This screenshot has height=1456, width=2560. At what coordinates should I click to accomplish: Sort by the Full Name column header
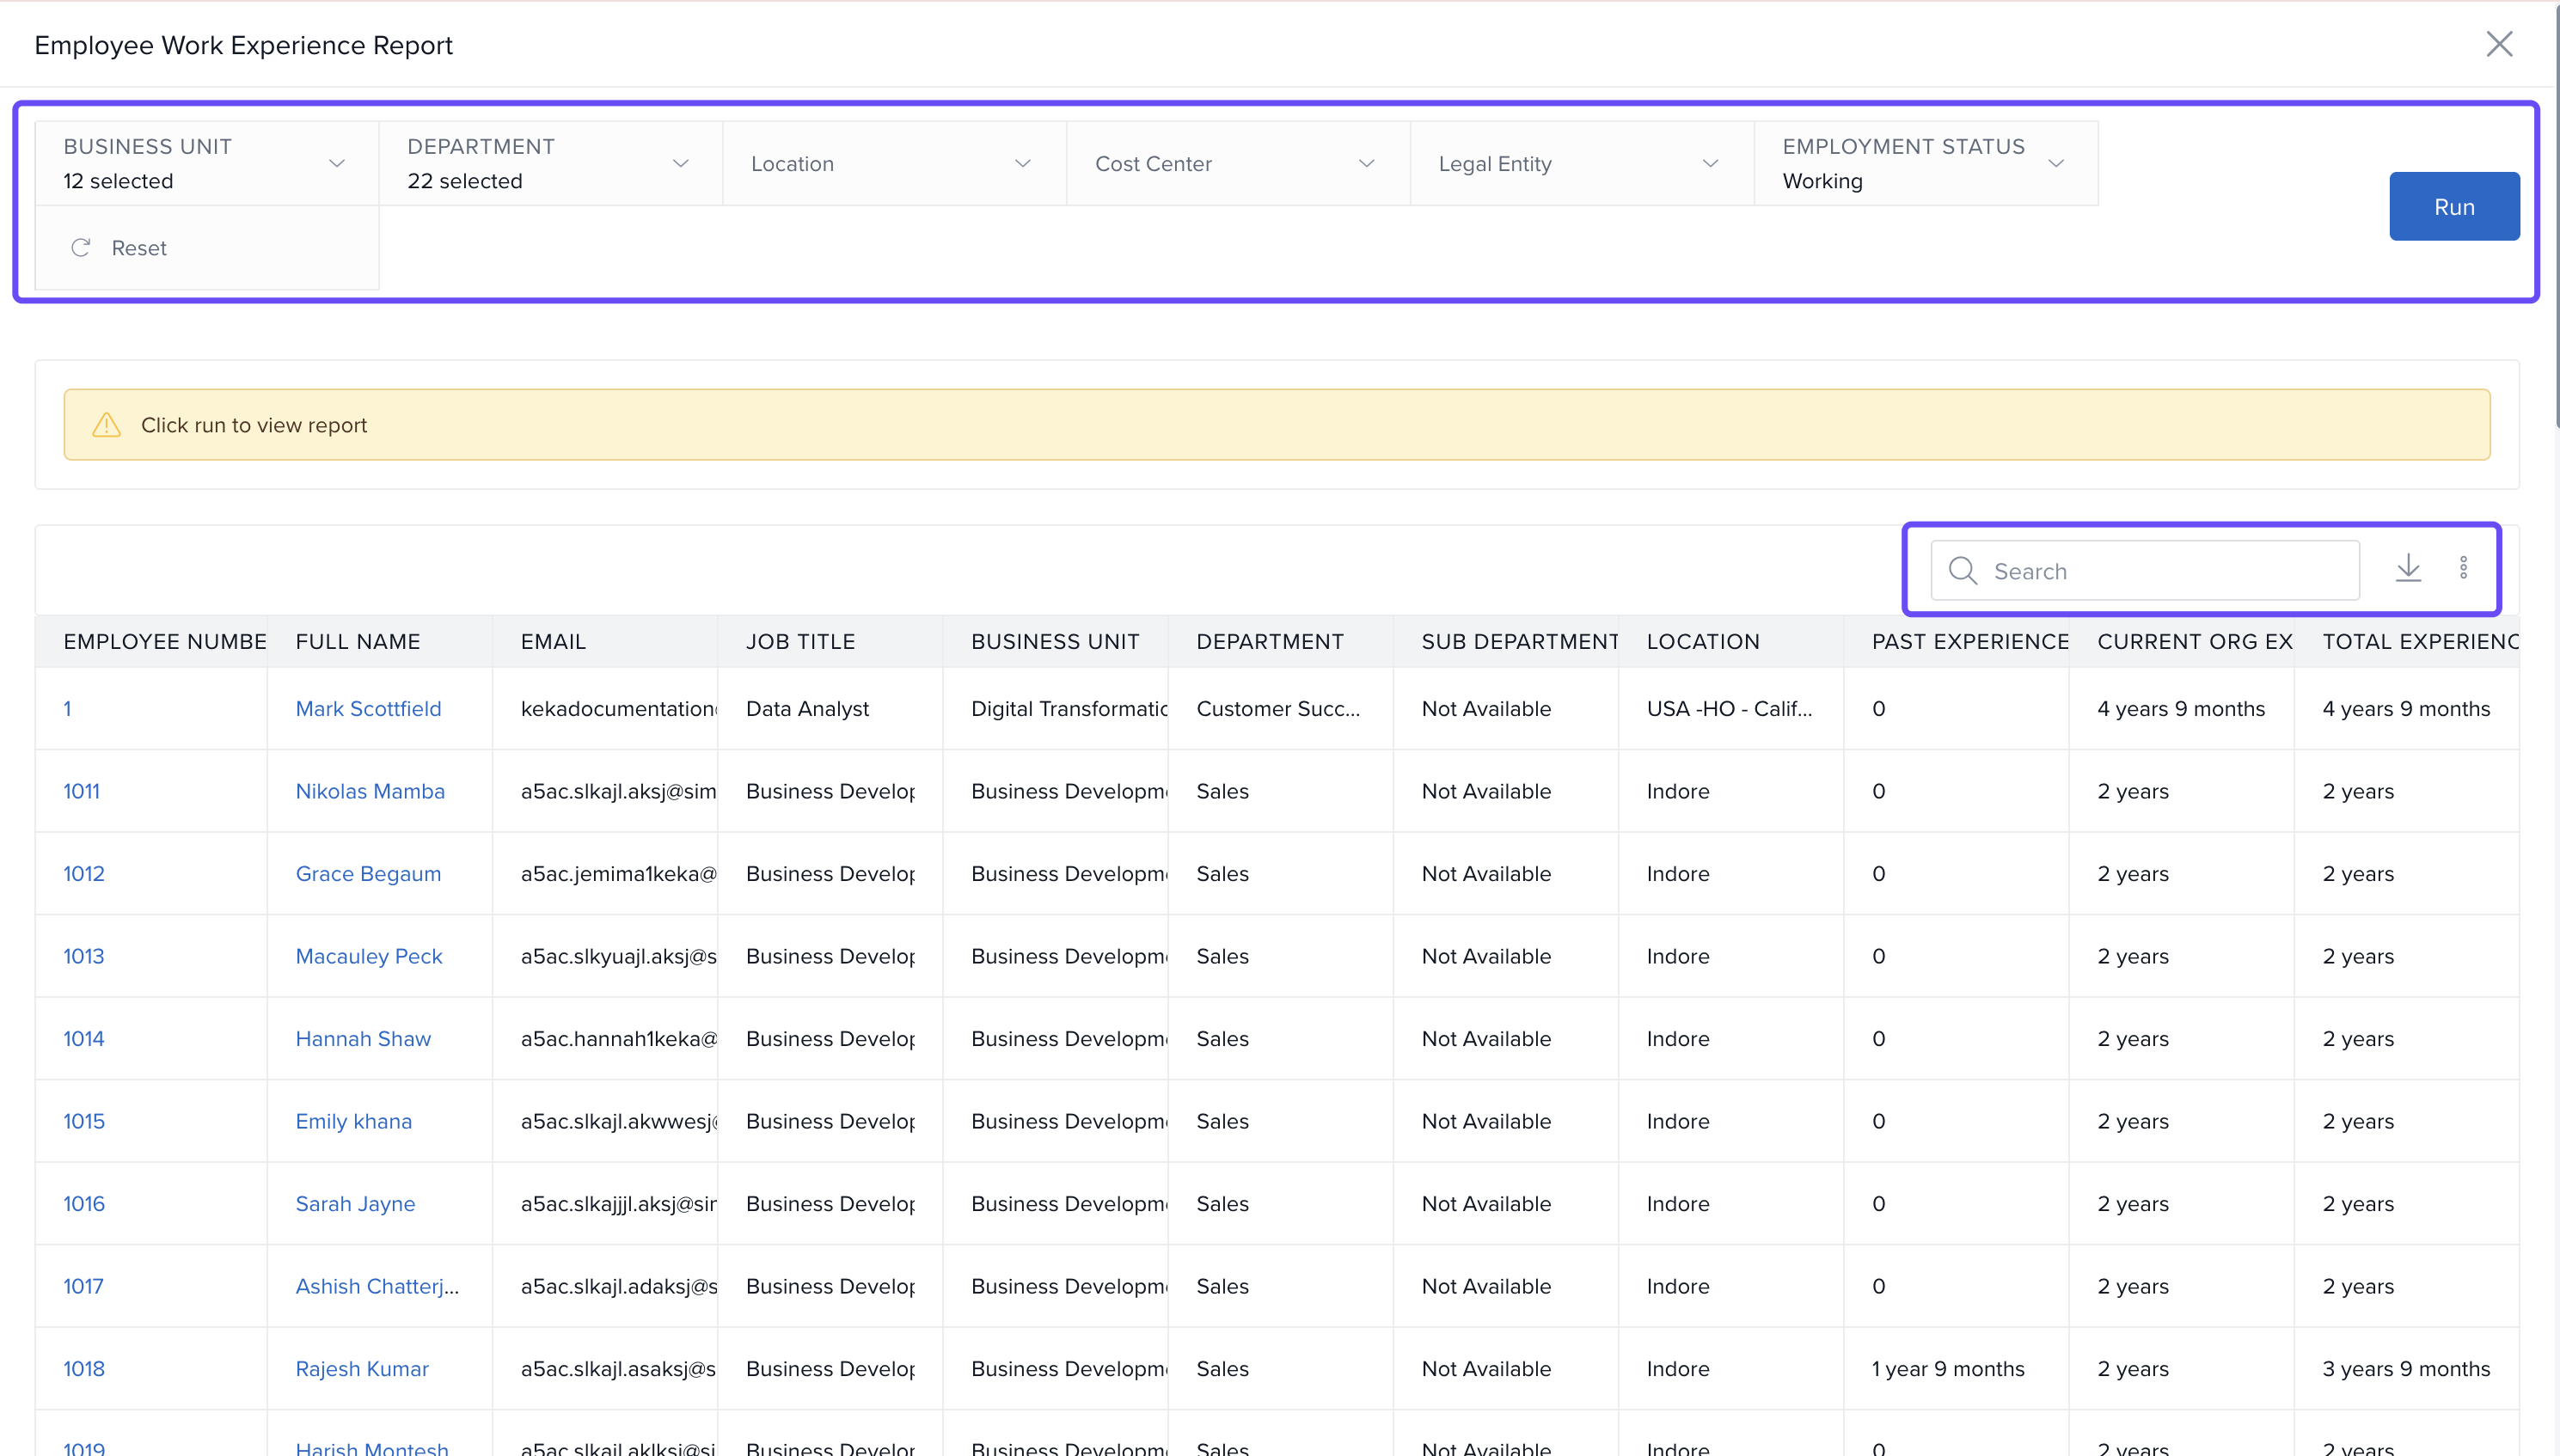pos(358,641)
